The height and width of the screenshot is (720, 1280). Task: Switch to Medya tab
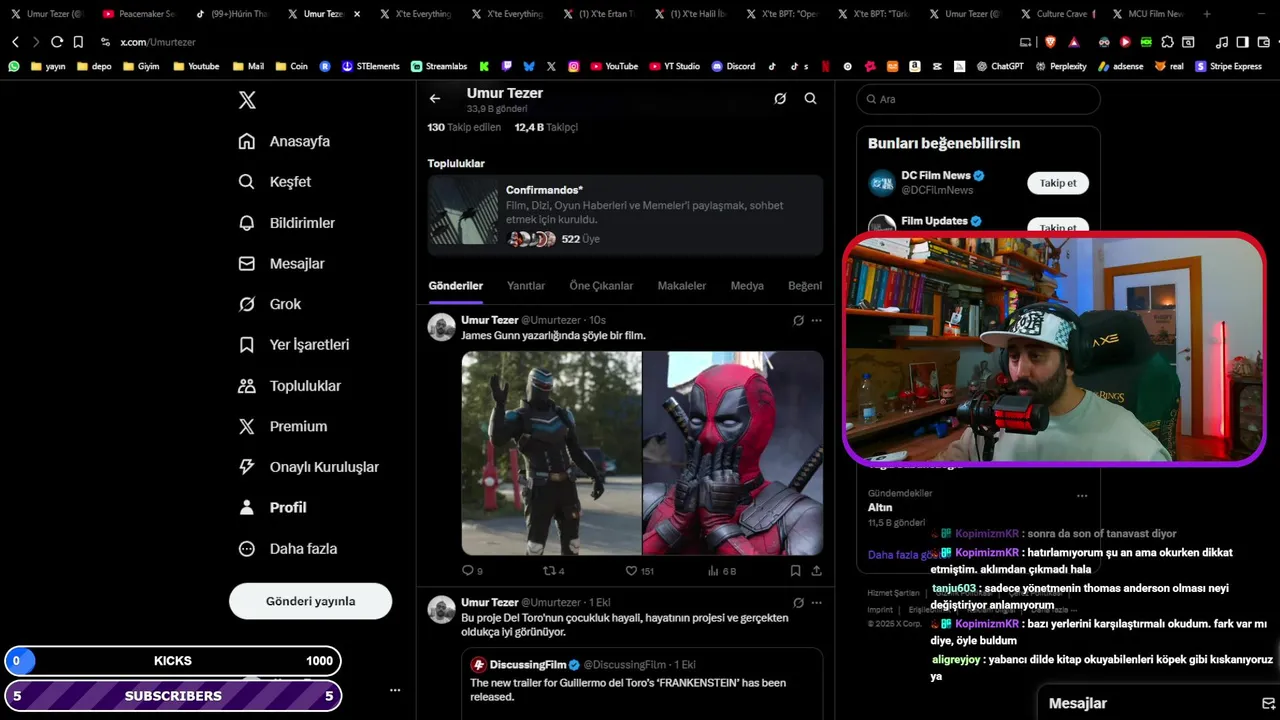(x=747, y=286)
